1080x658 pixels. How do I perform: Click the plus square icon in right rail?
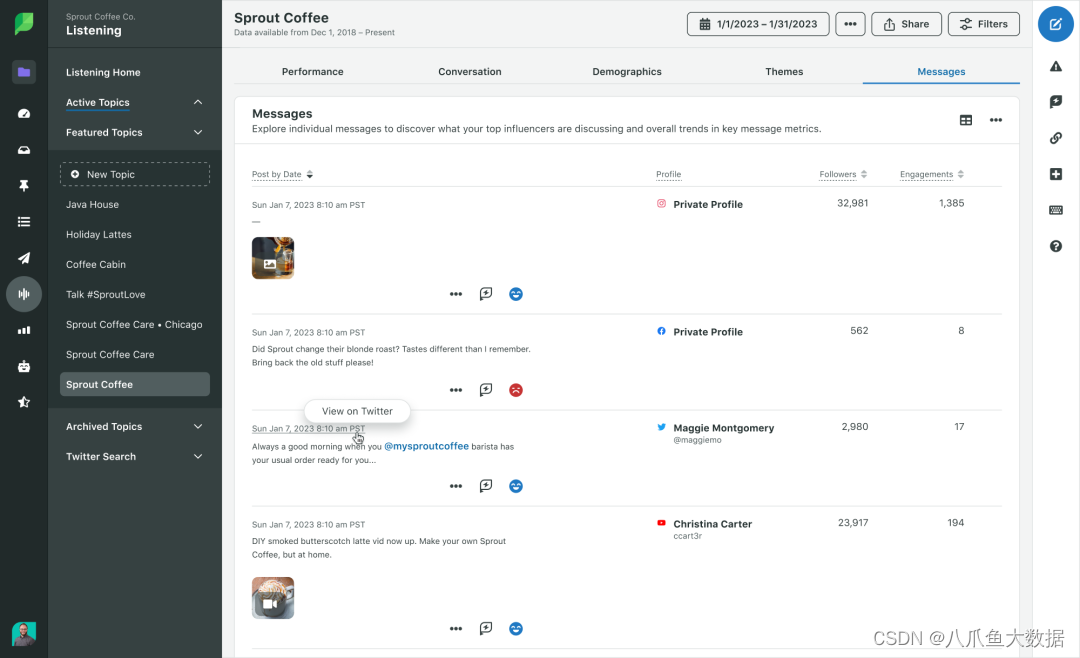coord(1055,174)
